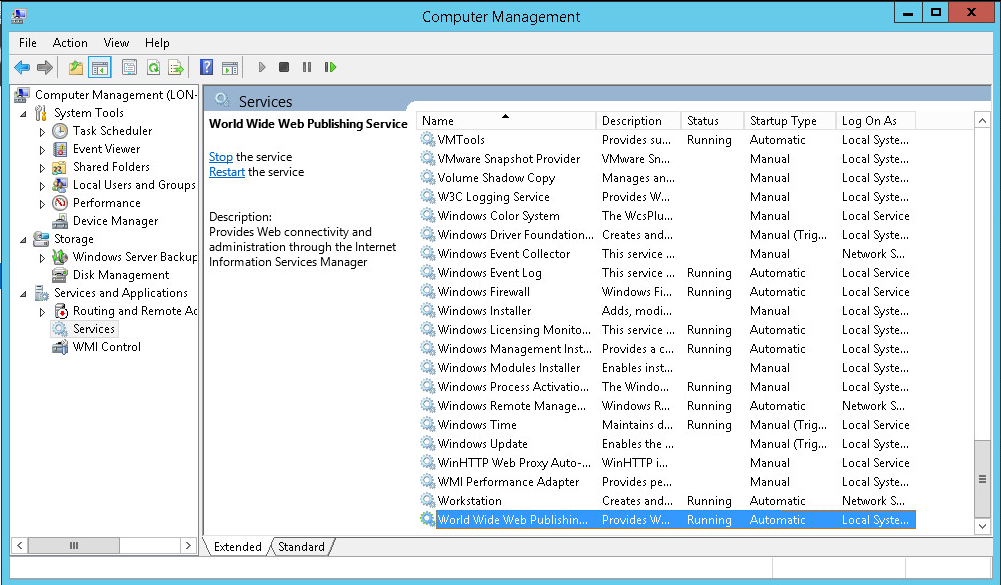Viewport: 1001px width, 585px height.
Task: Select the W3C Logging Service row
Action: tap(666, 197)
